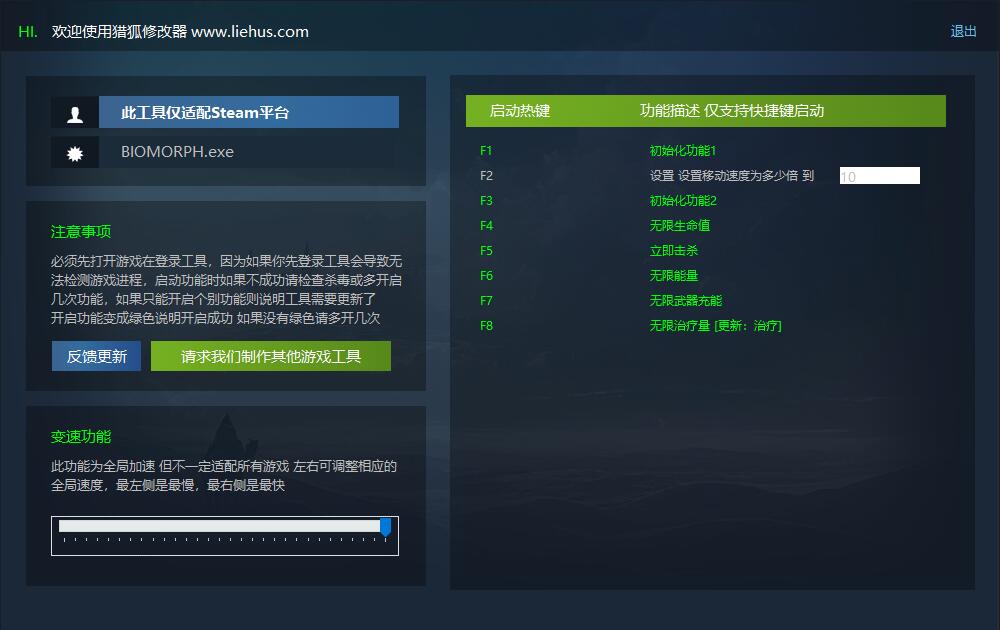Click 无限武器充能 function entry
The width and height of the screenshot is (1000, 630).
[x=686, y=300]
